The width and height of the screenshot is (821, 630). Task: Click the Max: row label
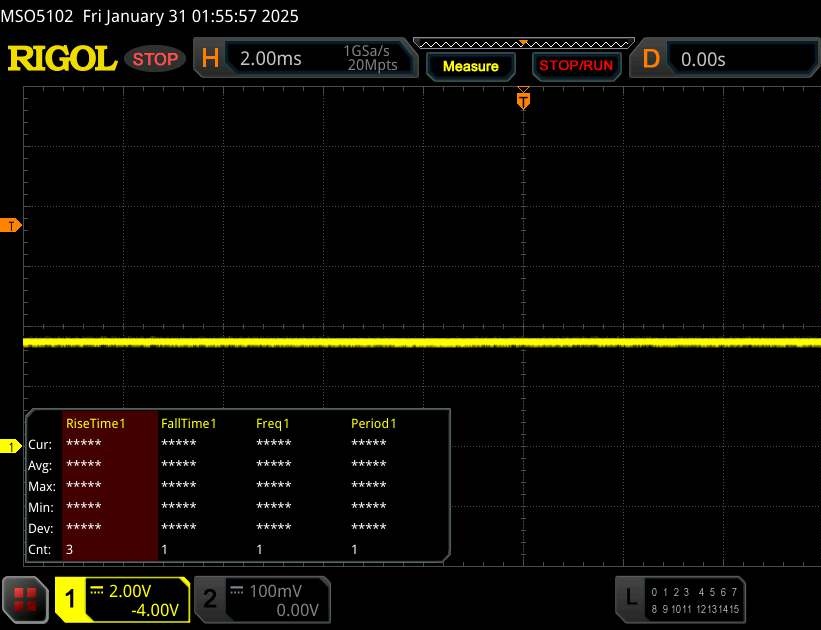(x=42, y=487)
